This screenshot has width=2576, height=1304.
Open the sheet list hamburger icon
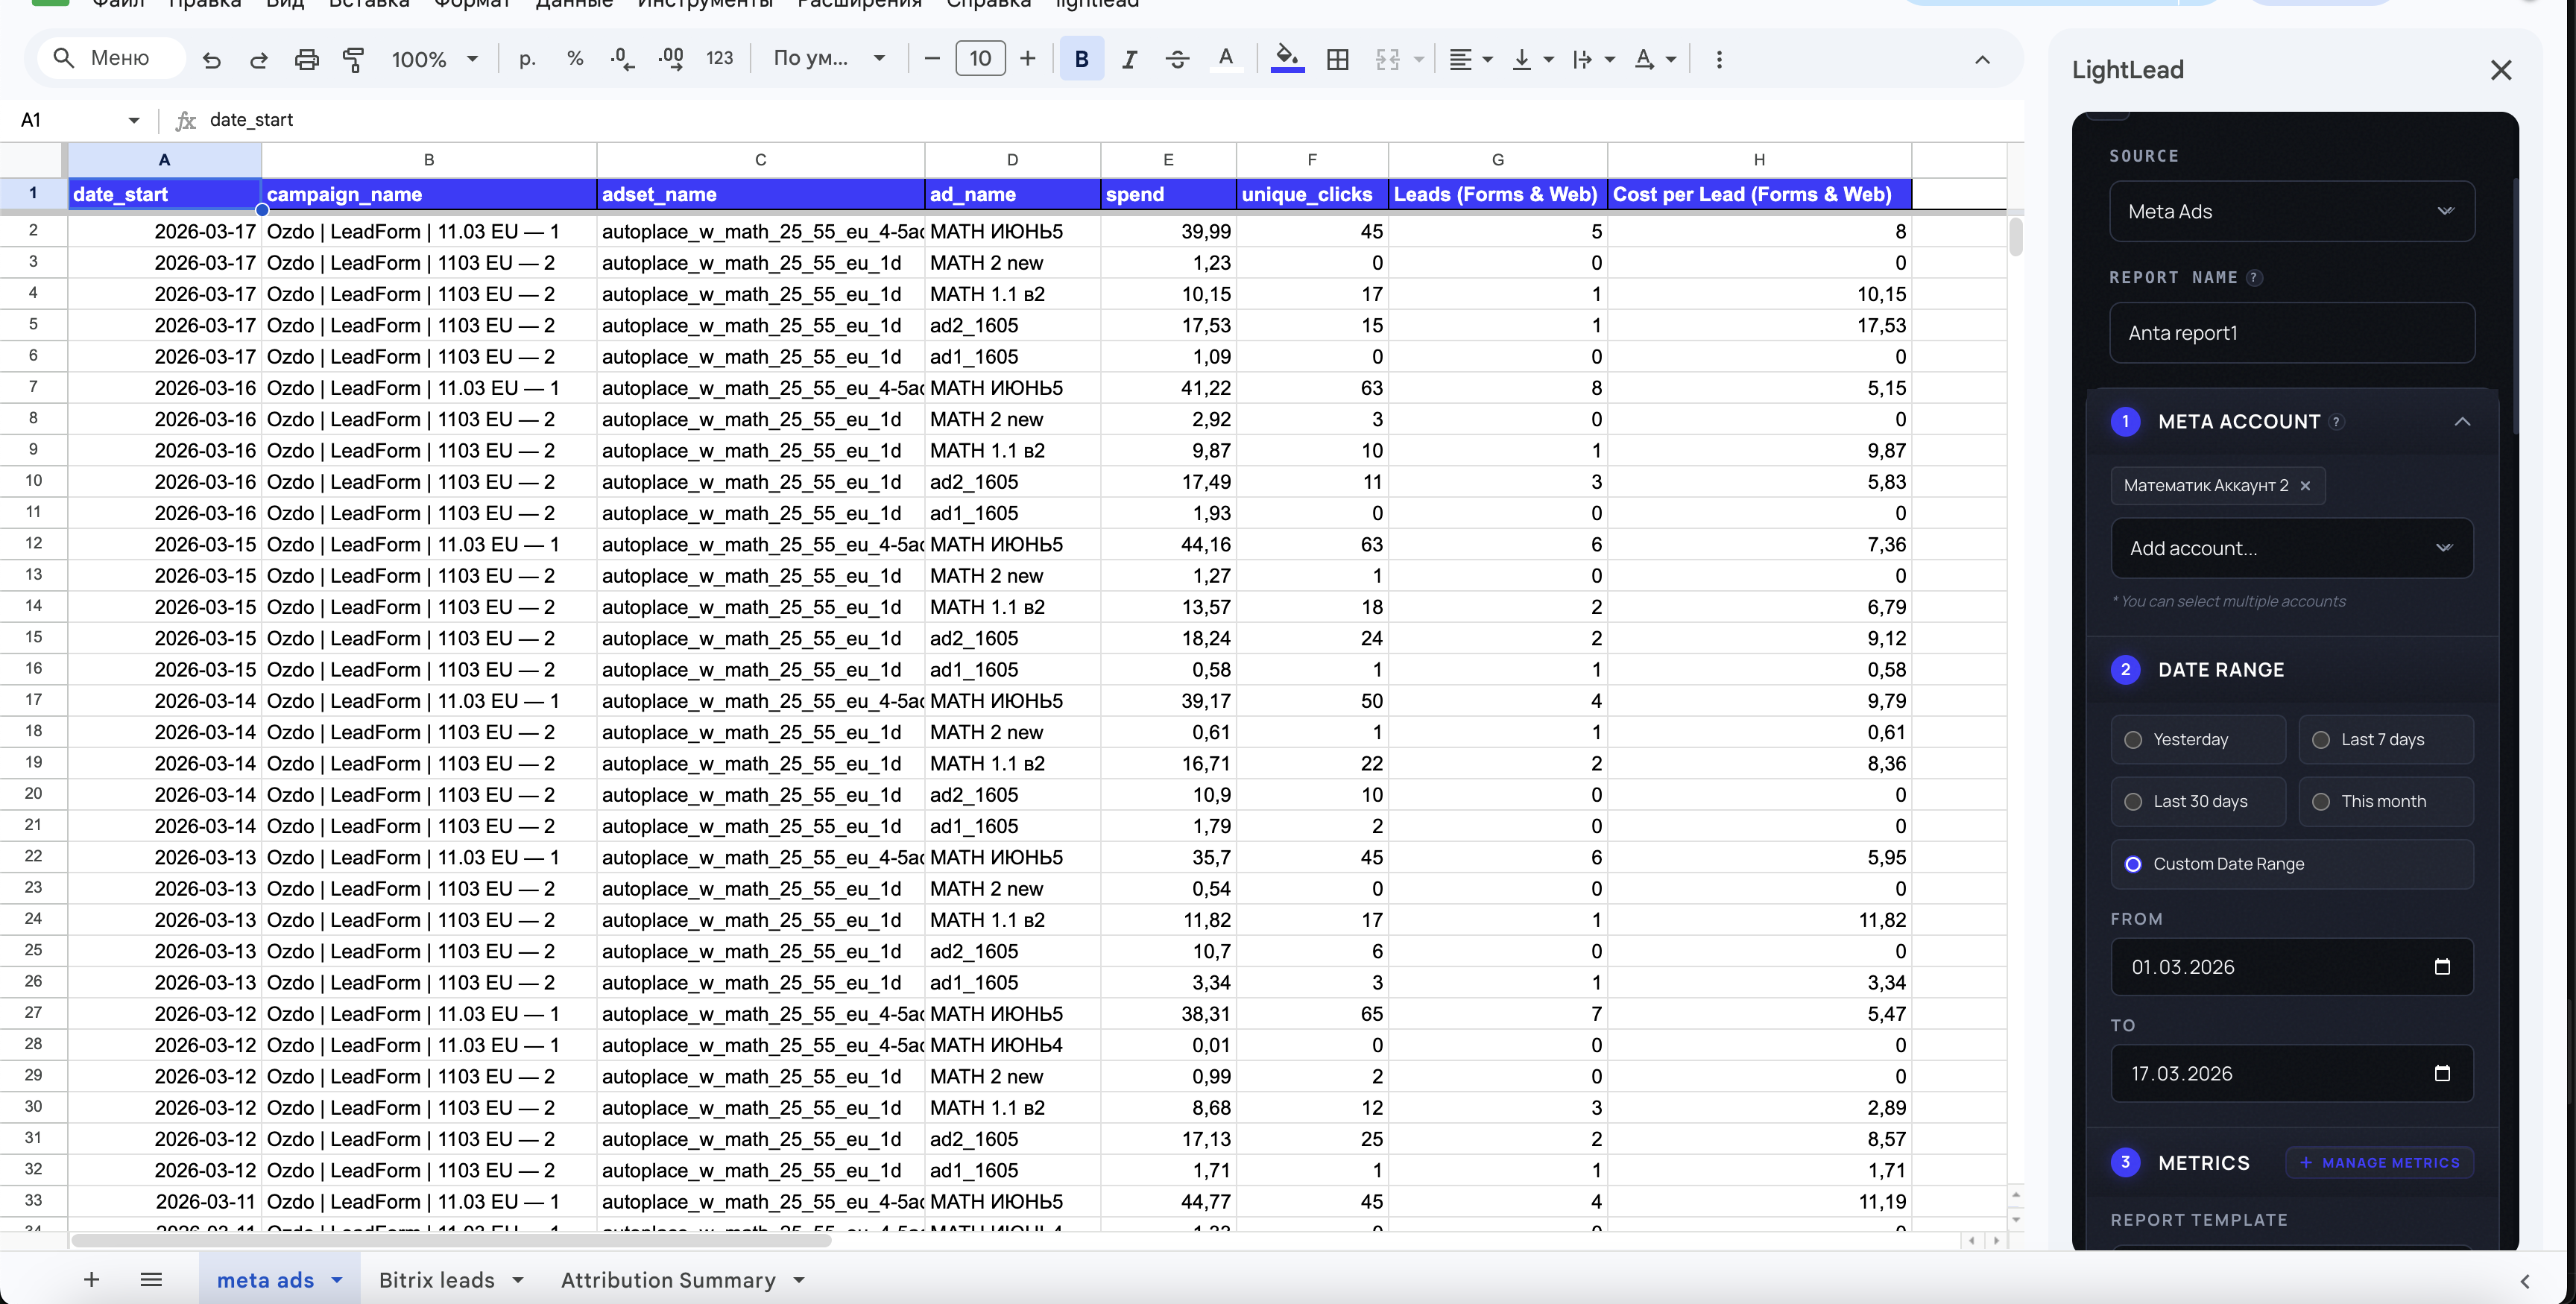coord(151,1280)
